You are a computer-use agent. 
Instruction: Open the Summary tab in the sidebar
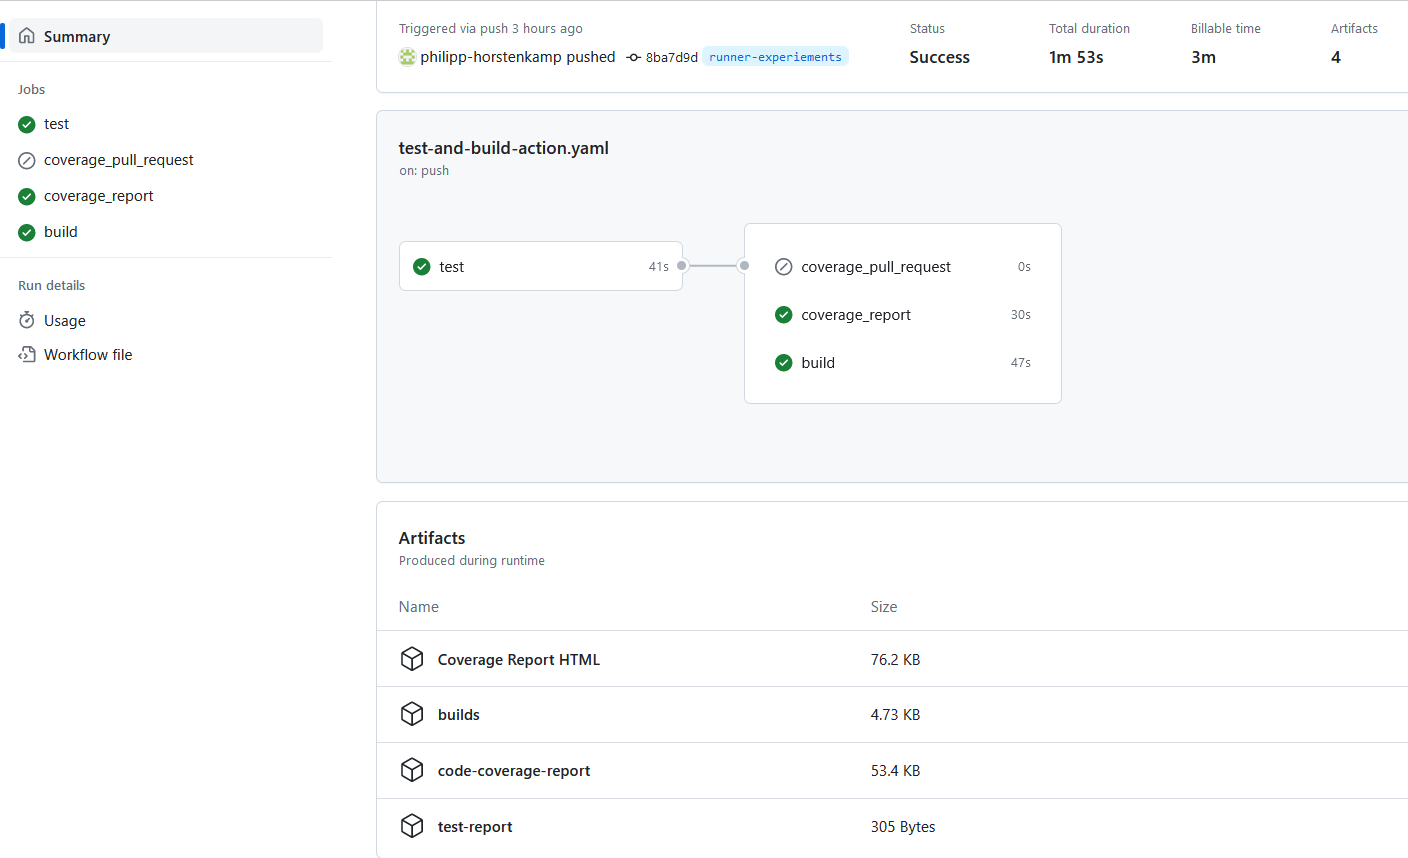click(x=77, y=37)
